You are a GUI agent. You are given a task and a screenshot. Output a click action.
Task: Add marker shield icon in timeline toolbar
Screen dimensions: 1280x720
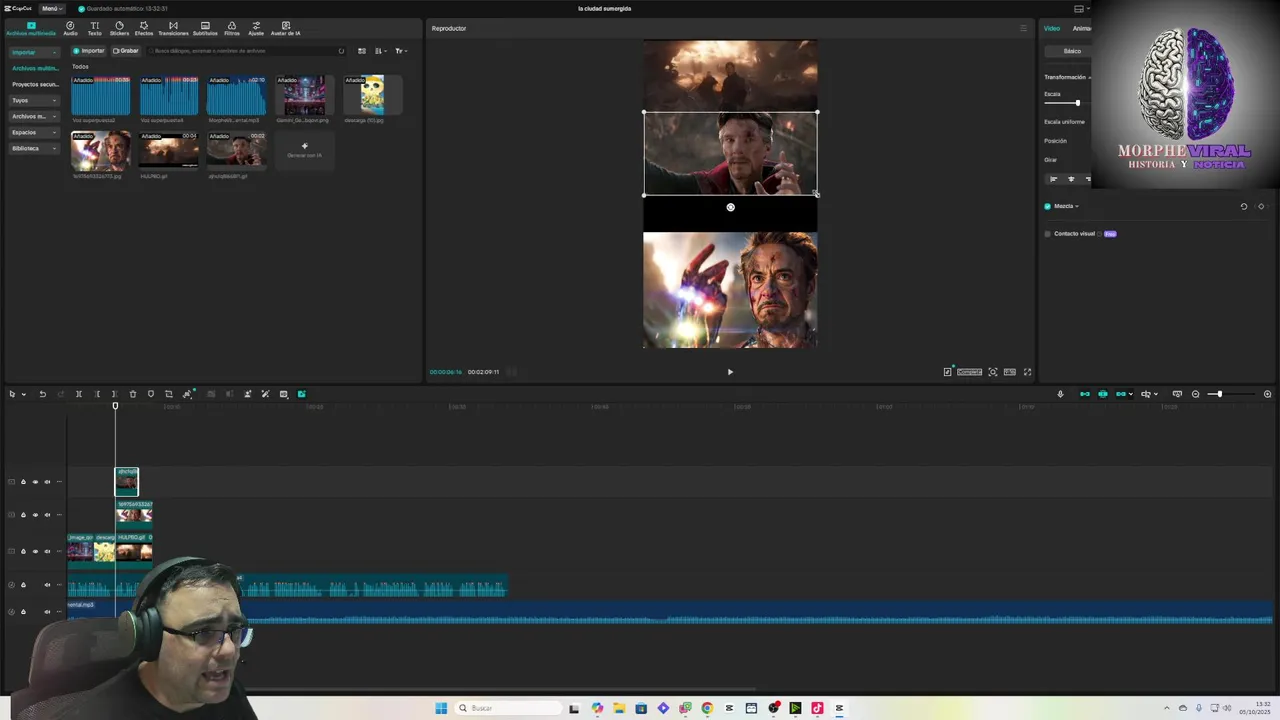point(151,394)
